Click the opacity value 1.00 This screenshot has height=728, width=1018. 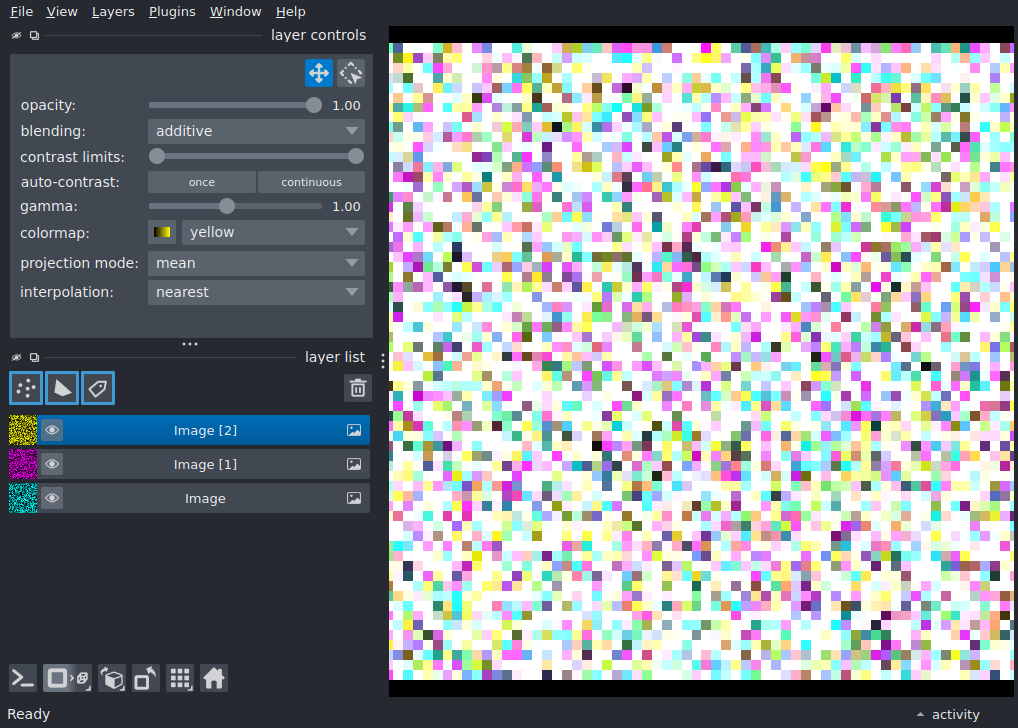346,106
